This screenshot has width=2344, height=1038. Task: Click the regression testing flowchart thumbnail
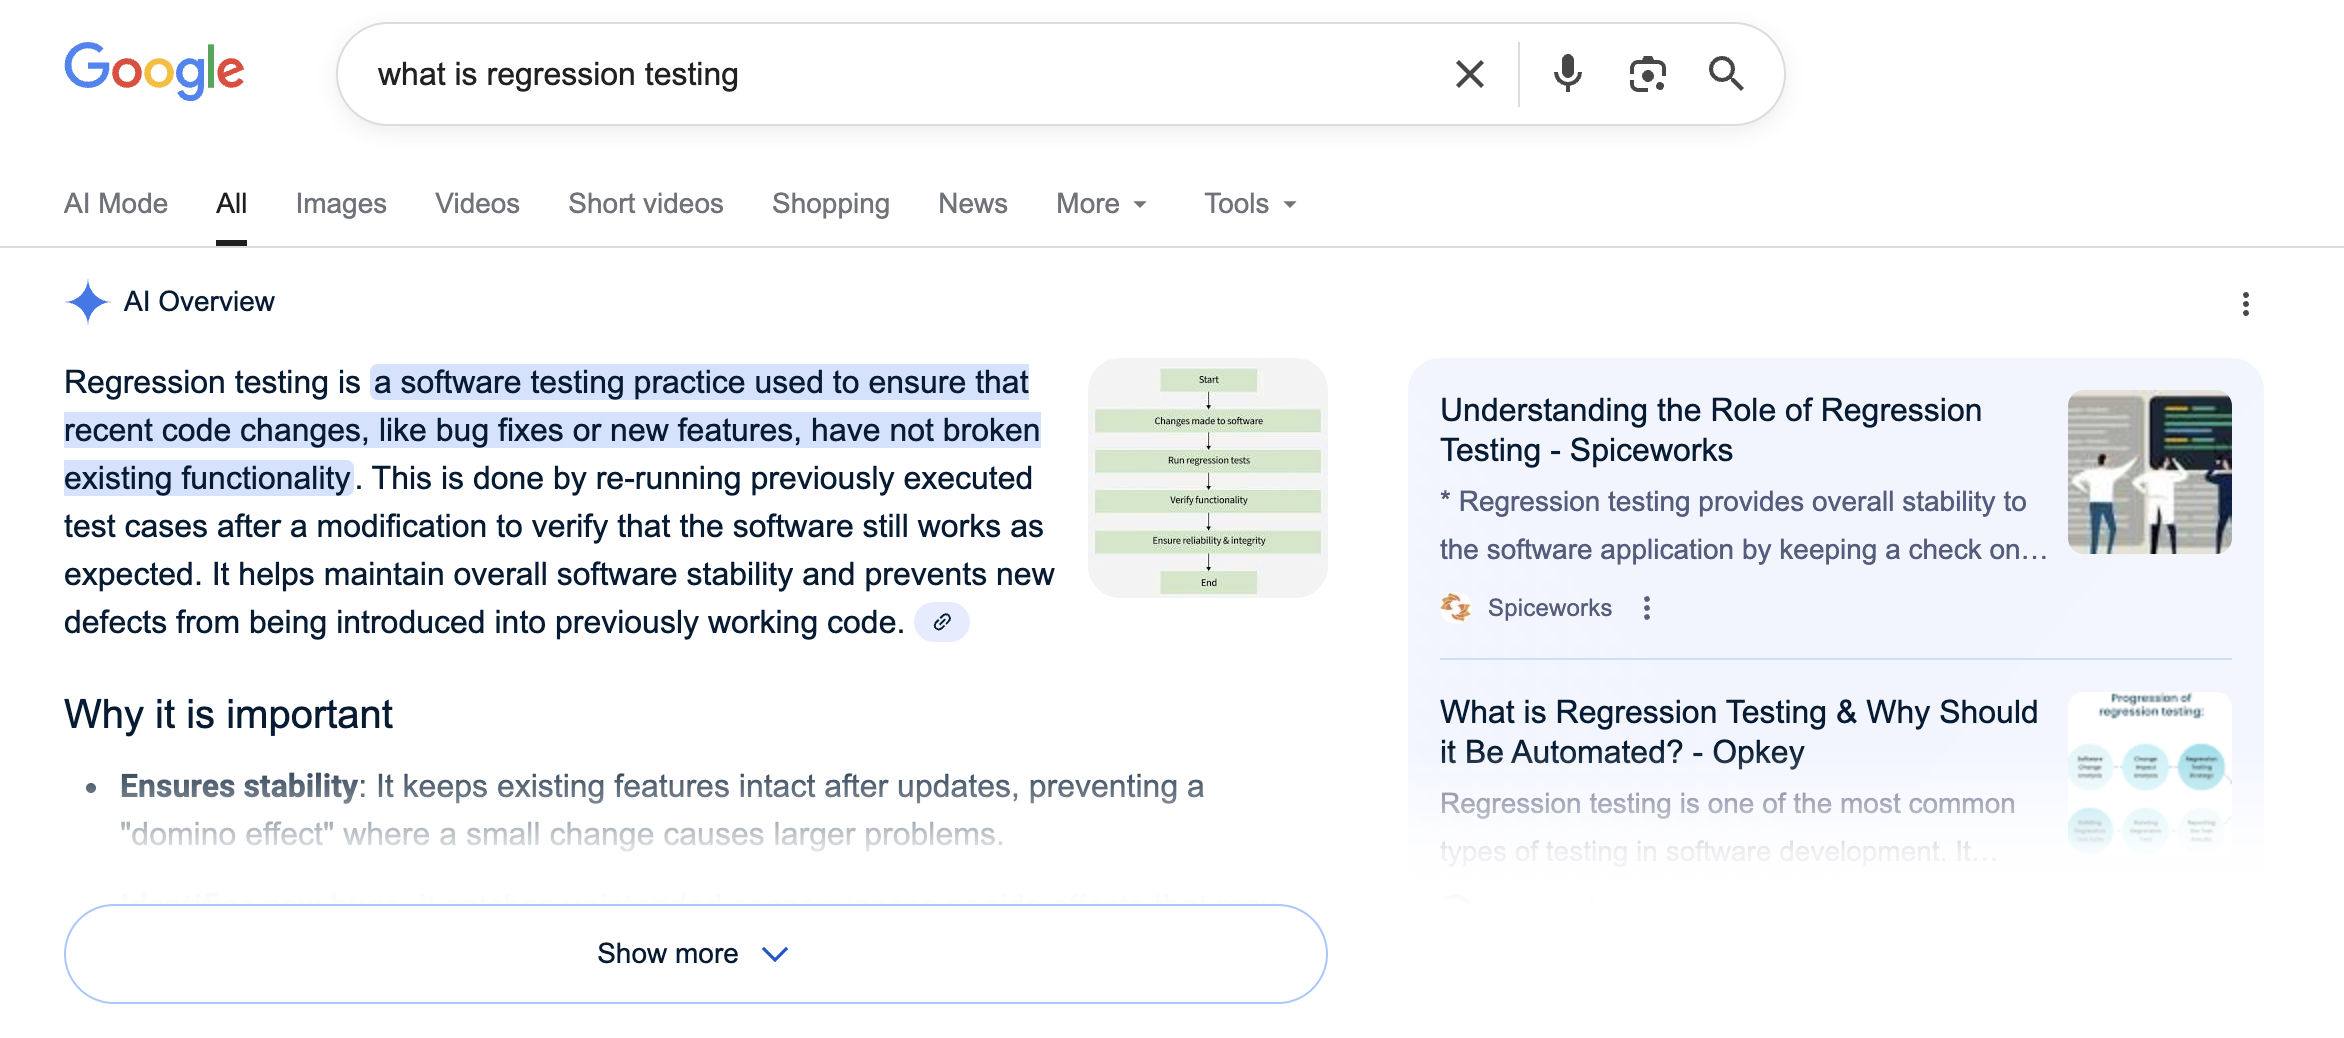click(1207, 479)
